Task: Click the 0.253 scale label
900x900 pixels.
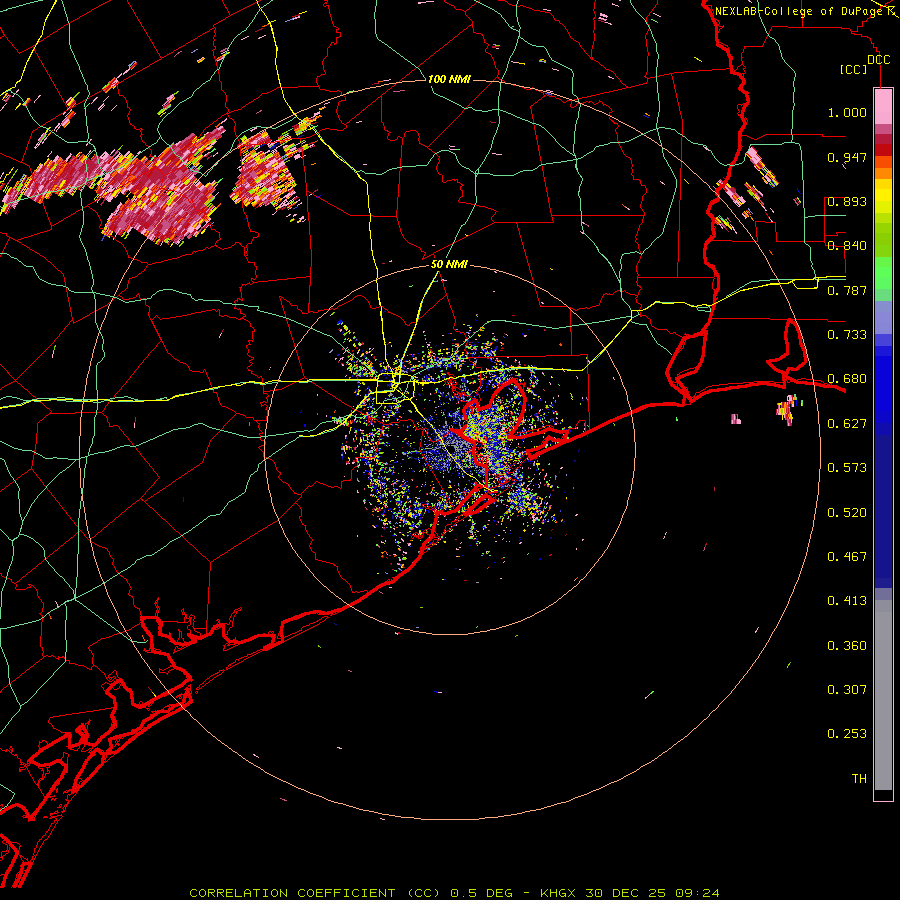Action: pos(847,734)
